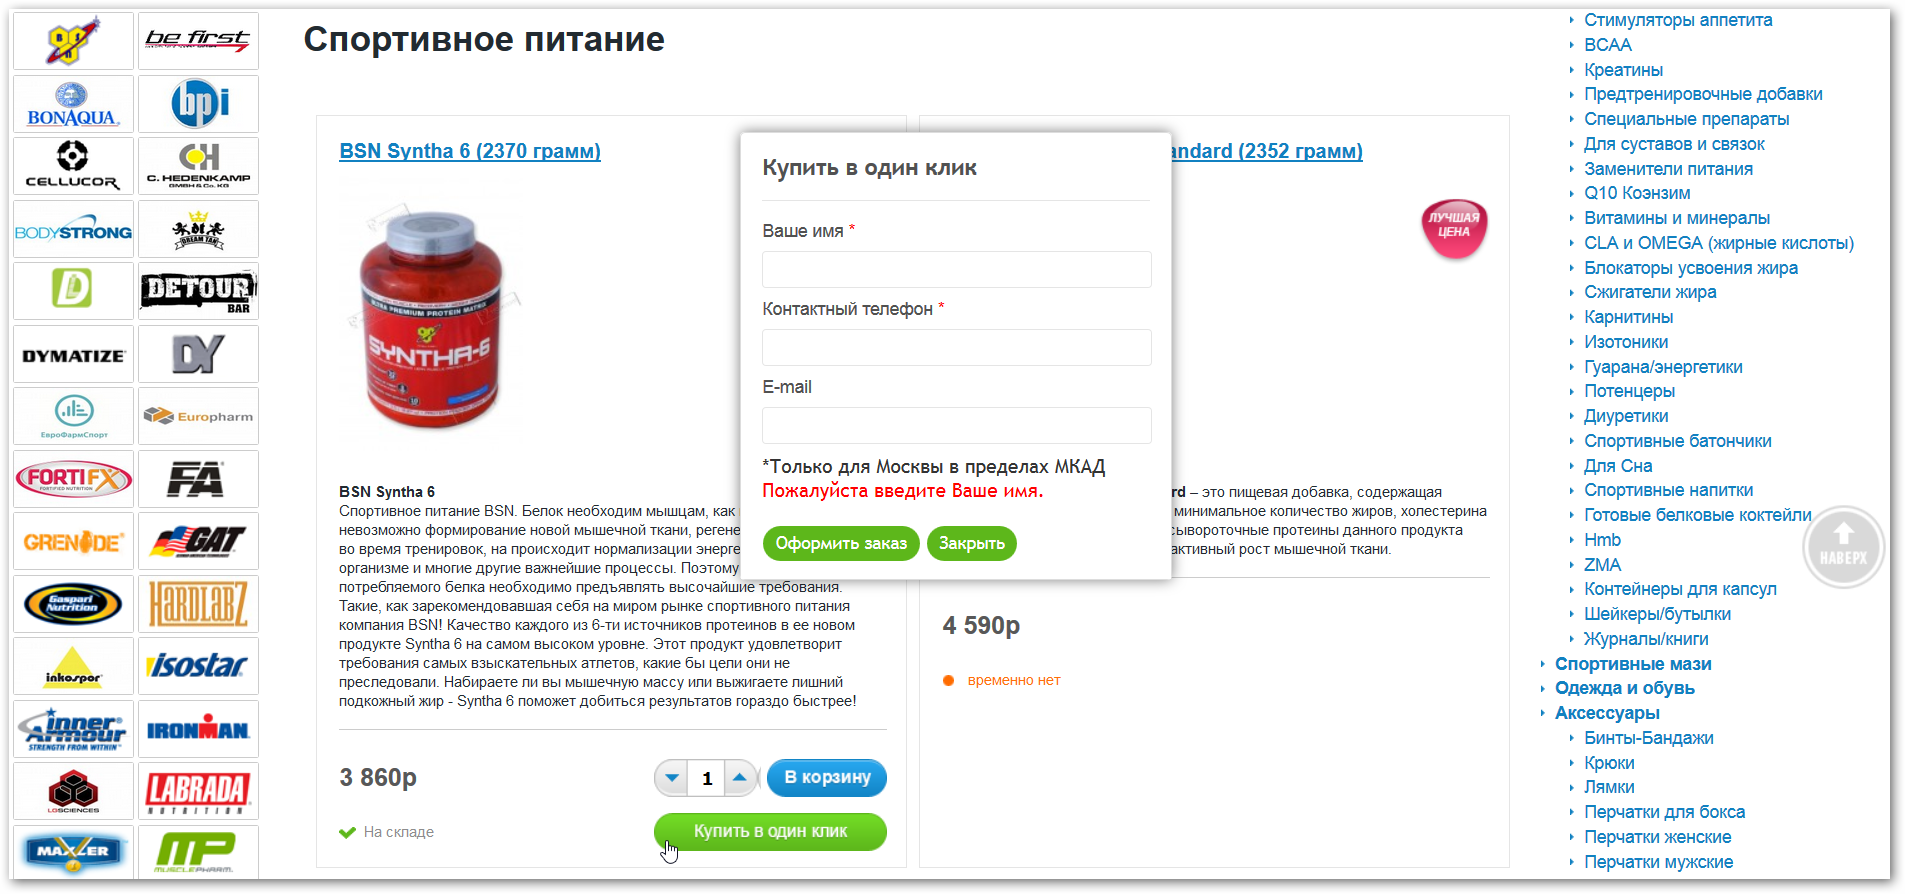Open the Grenade brand logo

[x=73, y=541]
